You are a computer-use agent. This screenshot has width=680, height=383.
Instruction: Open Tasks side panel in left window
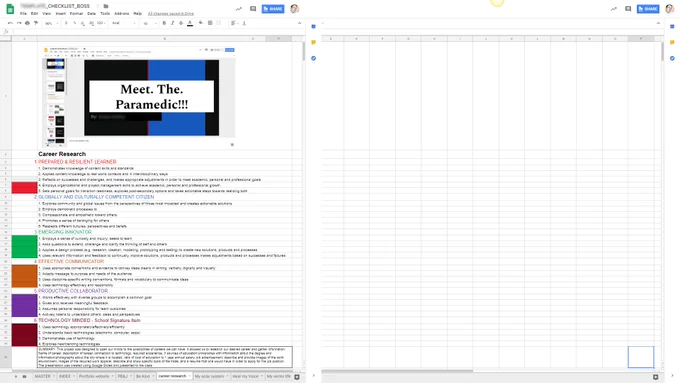click(314, 58)
